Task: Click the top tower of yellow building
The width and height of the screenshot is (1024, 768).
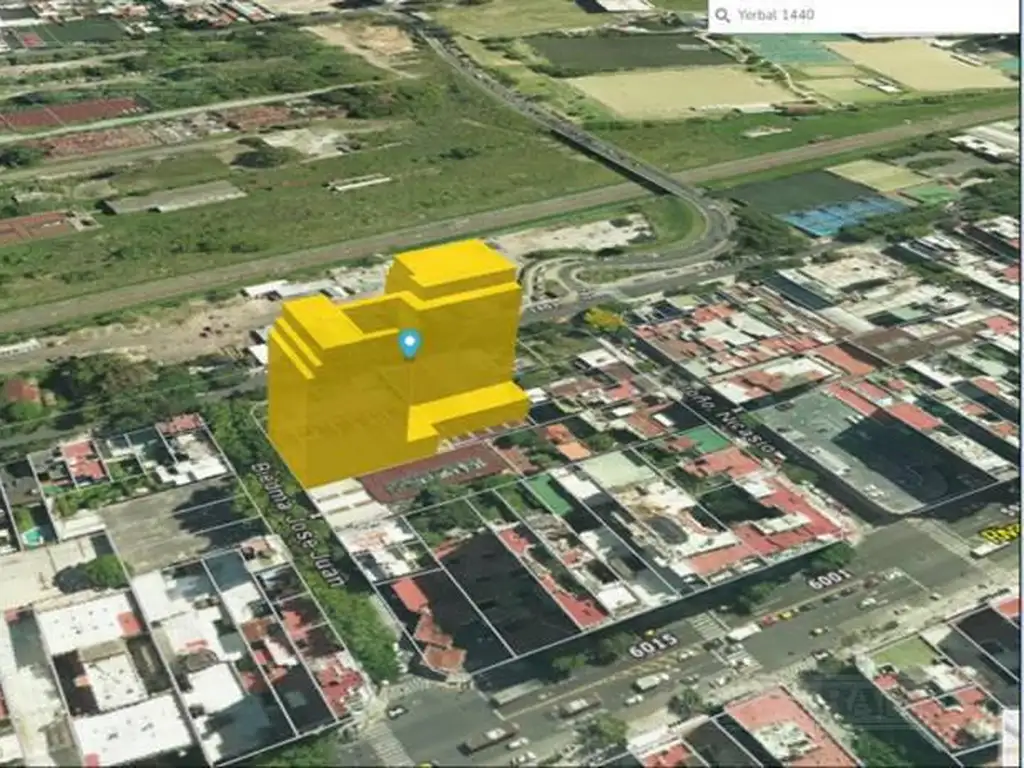Action: tap(453, 267)
